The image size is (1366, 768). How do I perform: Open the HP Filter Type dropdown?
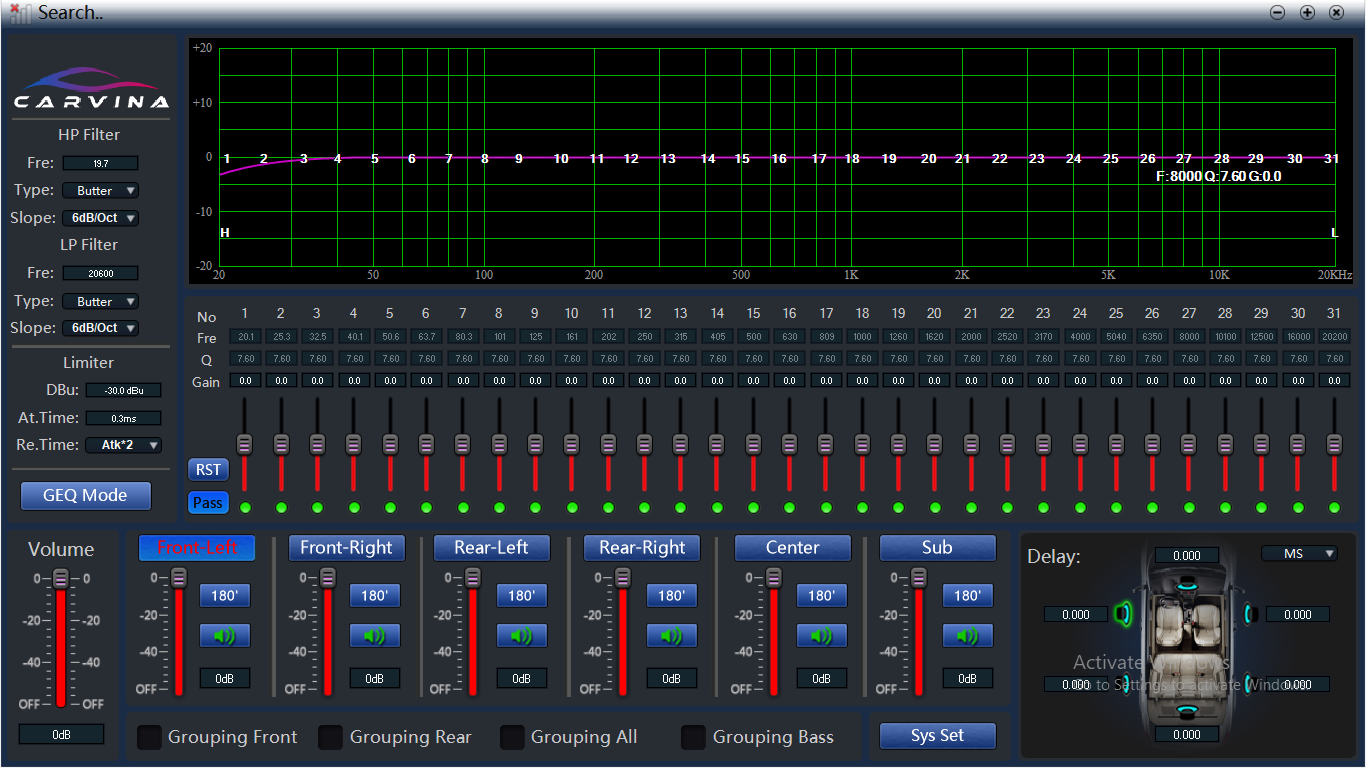pos(100,190)
